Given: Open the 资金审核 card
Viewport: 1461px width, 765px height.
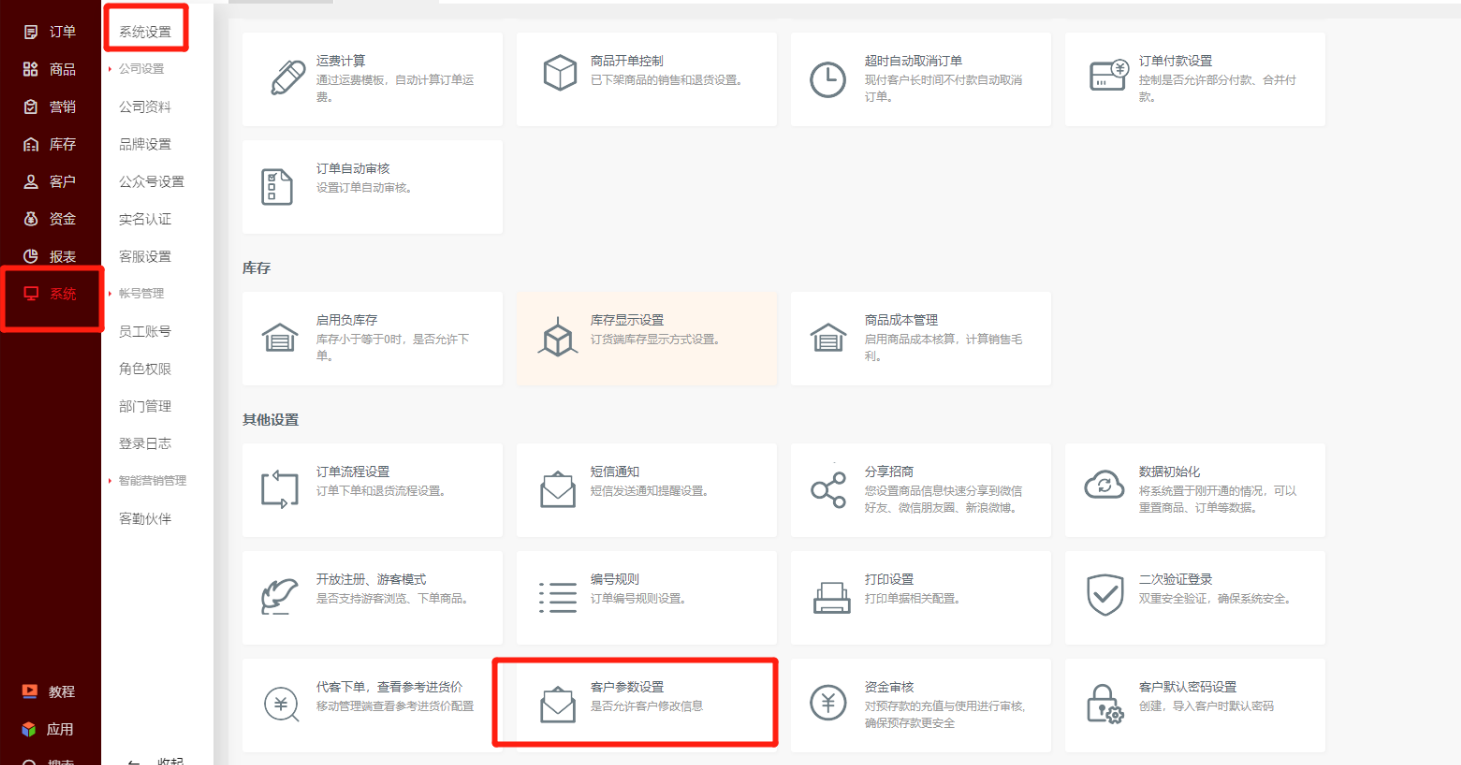Looking at the screenshot, I should coord(920,705).
